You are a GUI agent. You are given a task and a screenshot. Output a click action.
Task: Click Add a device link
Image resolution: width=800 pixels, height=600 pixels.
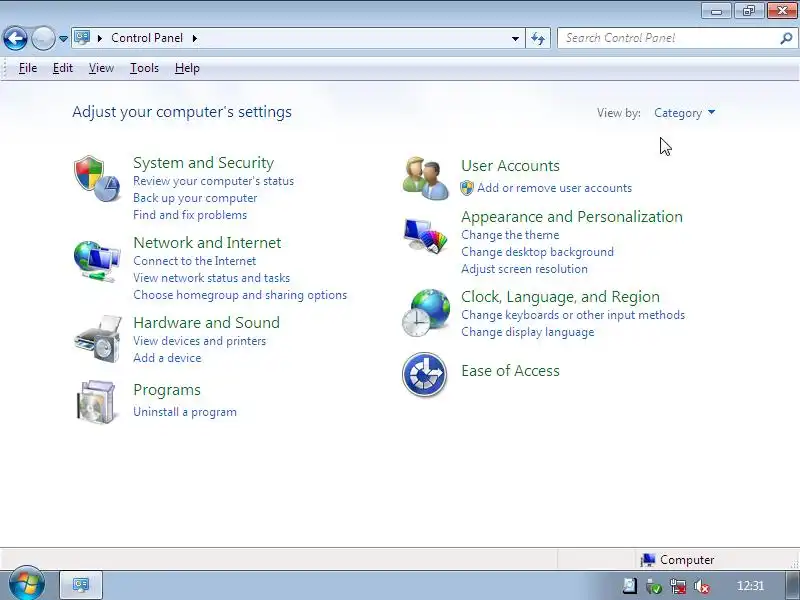click(x=167, y=358)
